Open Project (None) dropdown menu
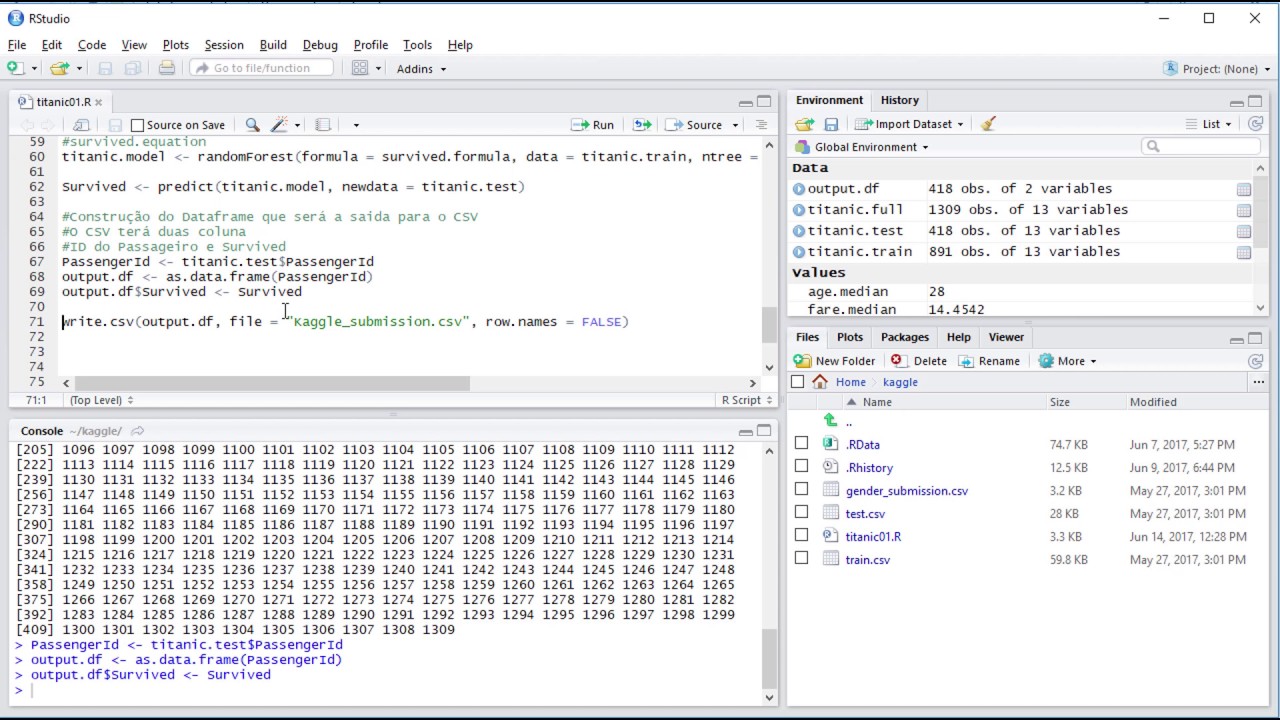The height and width of the screenshot is (720, 1280). 1216,69
